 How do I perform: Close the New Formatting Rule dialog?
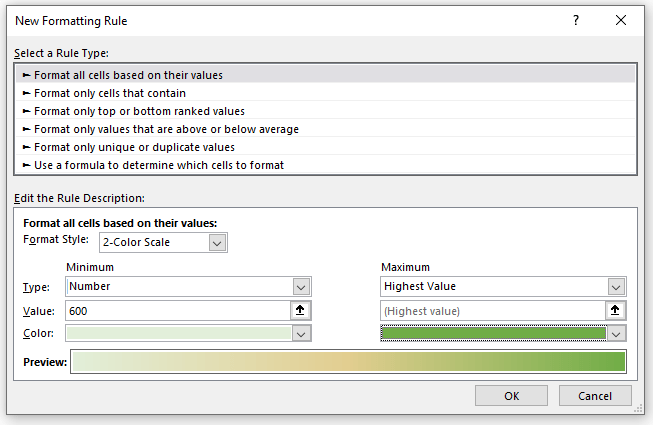621,20
